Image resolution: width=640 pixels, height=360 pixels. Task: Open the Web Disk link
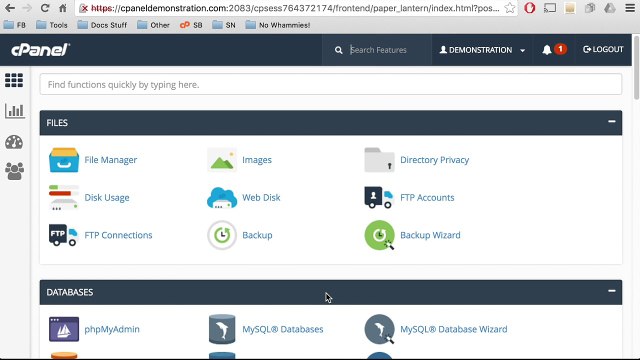click(x=261, y=198)
